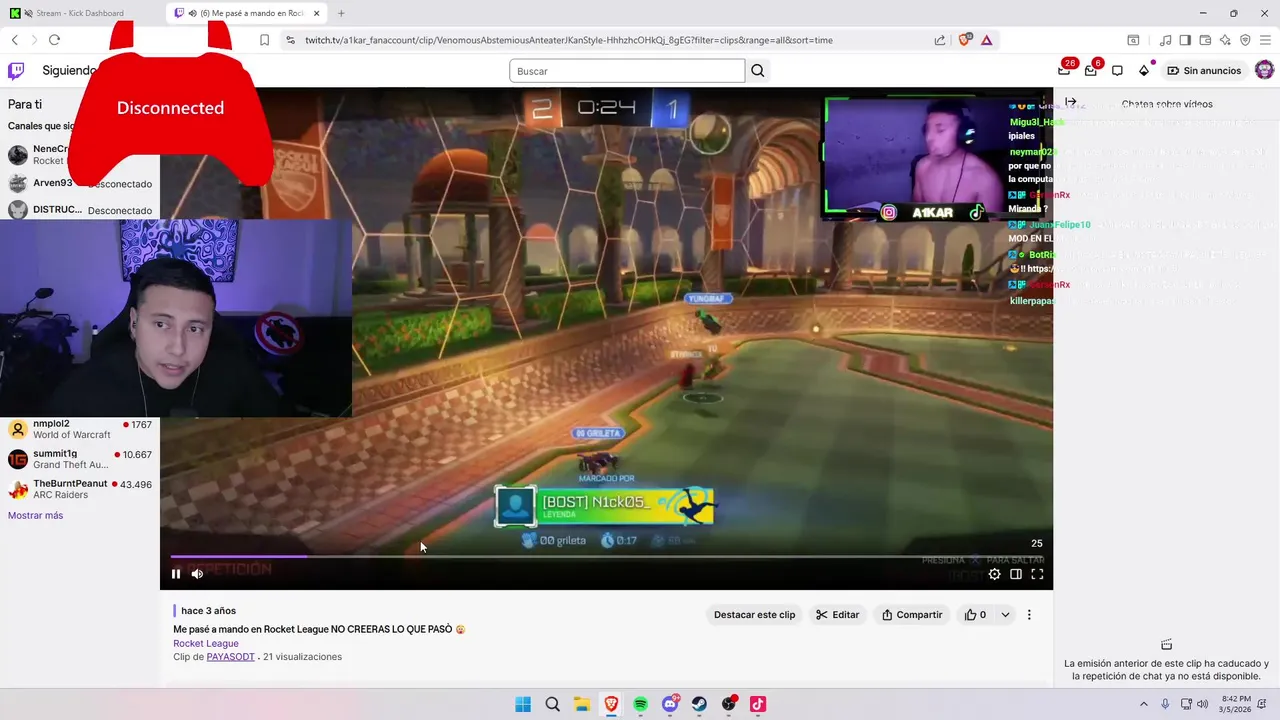Open TheBurntPeanut channel in sidebar
This screenshot has height=720, width=1280.
click(x=80, y=489)
